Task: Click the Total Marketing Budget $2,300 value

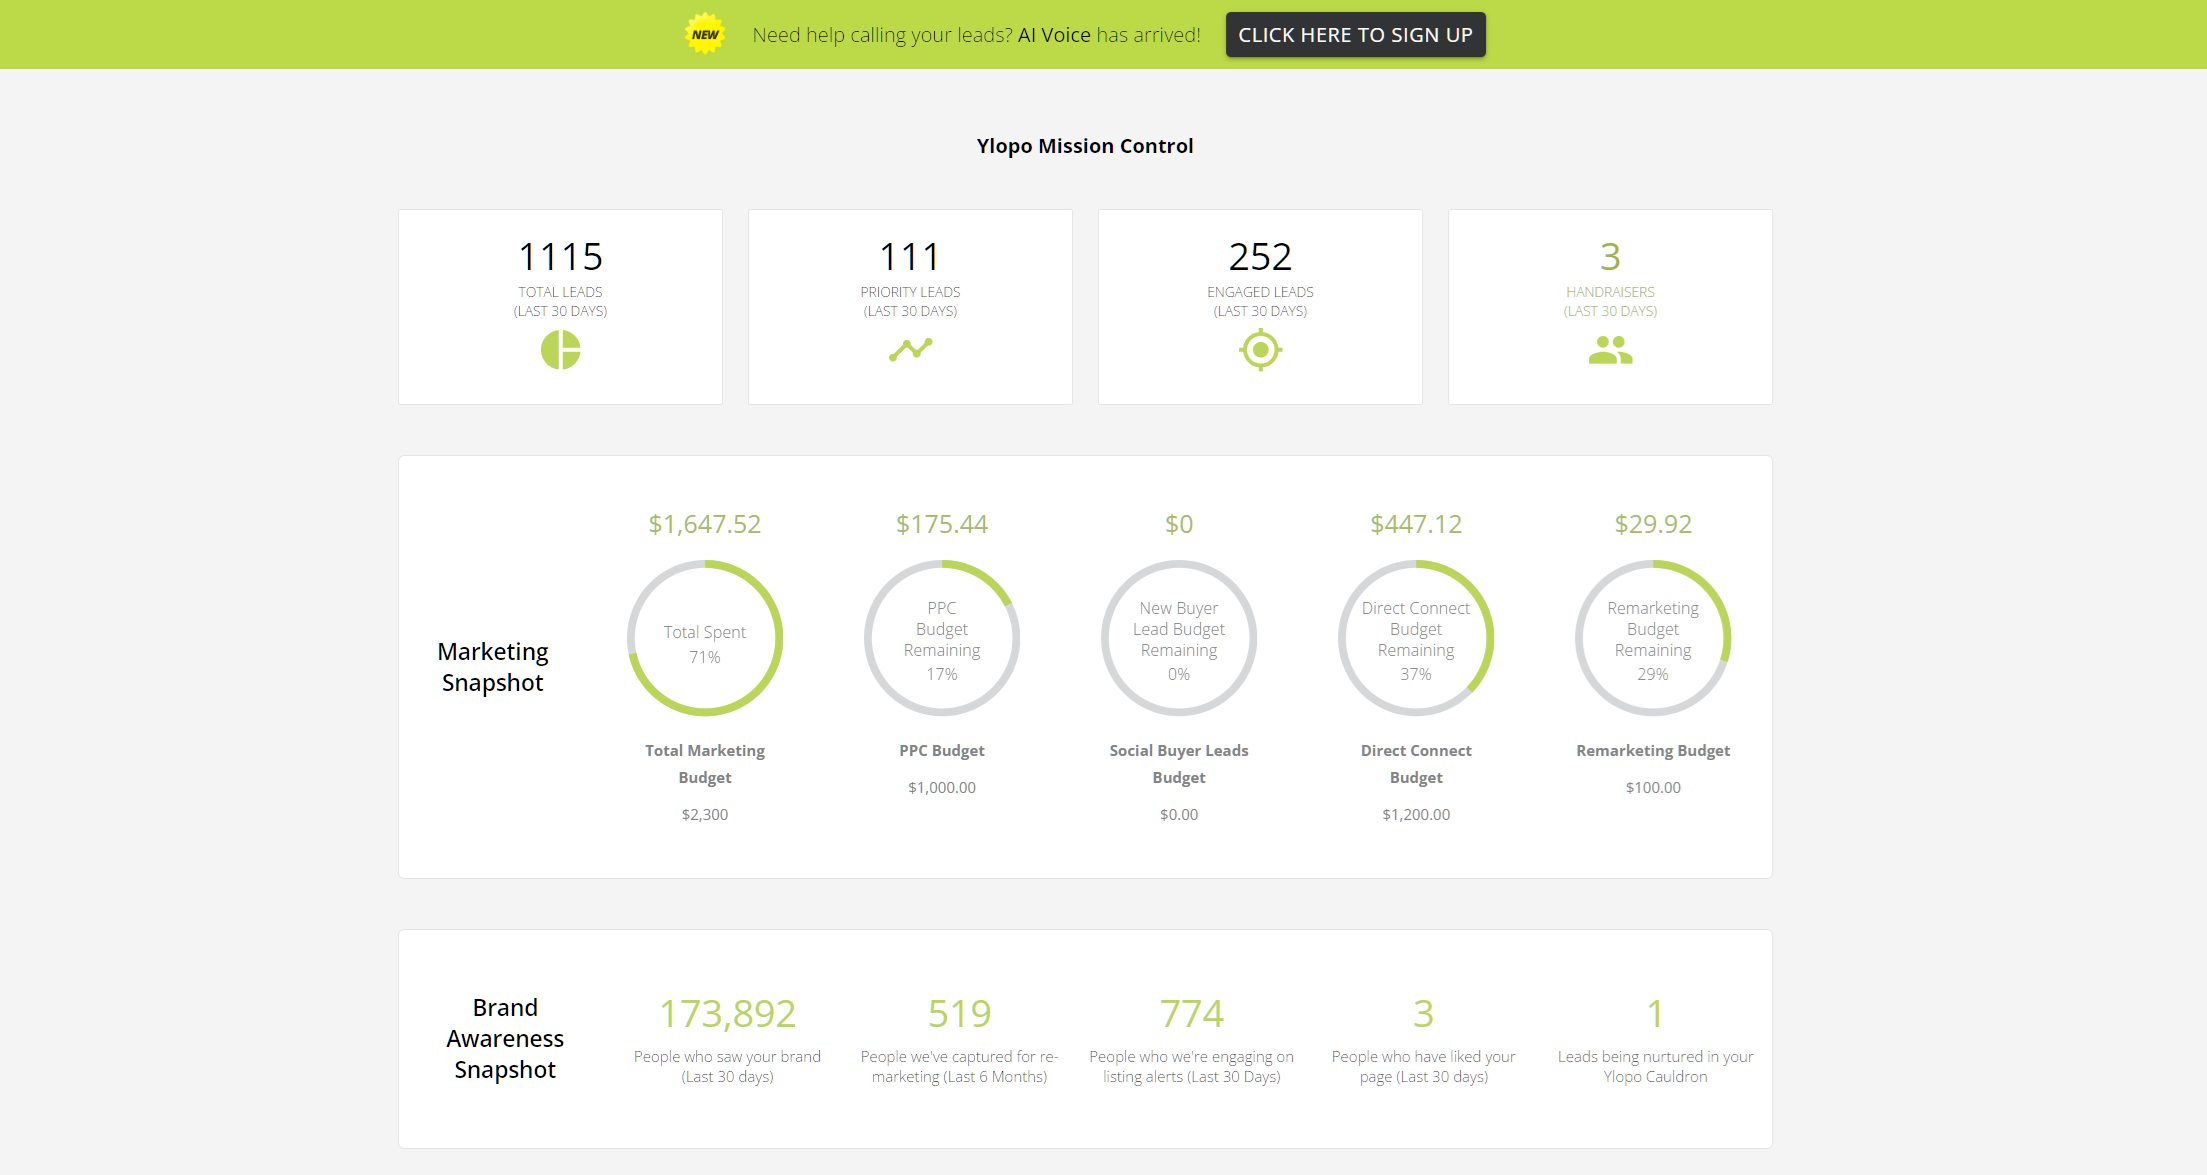Action: point(704,814)
